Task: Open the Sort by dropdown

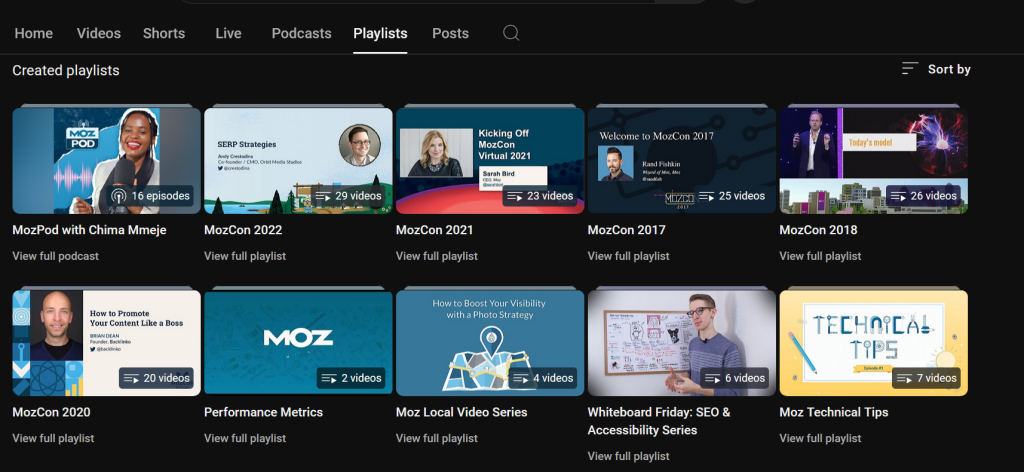Action: pos(936,69)
